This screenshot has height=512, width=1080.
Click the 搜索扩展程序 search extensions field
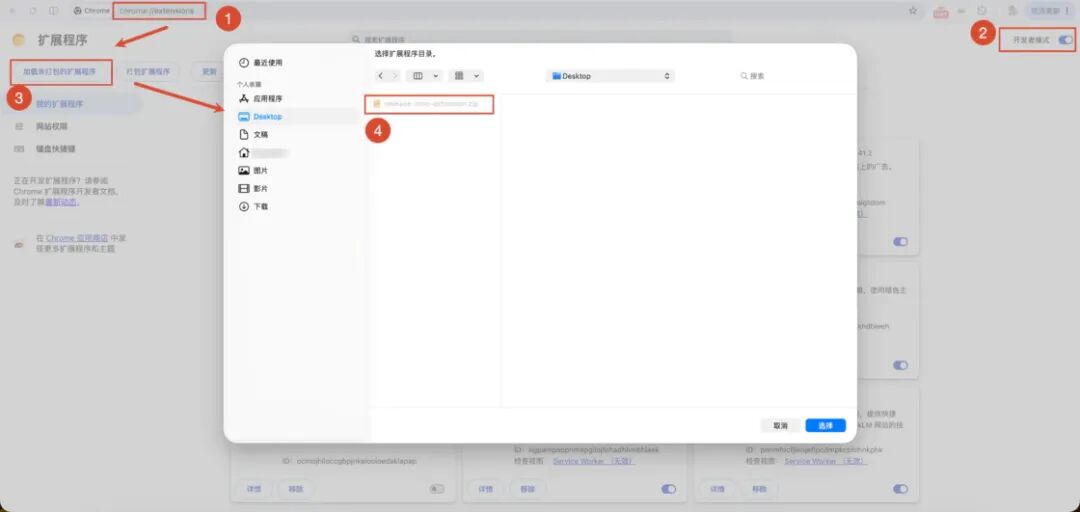tap(539, 40)
